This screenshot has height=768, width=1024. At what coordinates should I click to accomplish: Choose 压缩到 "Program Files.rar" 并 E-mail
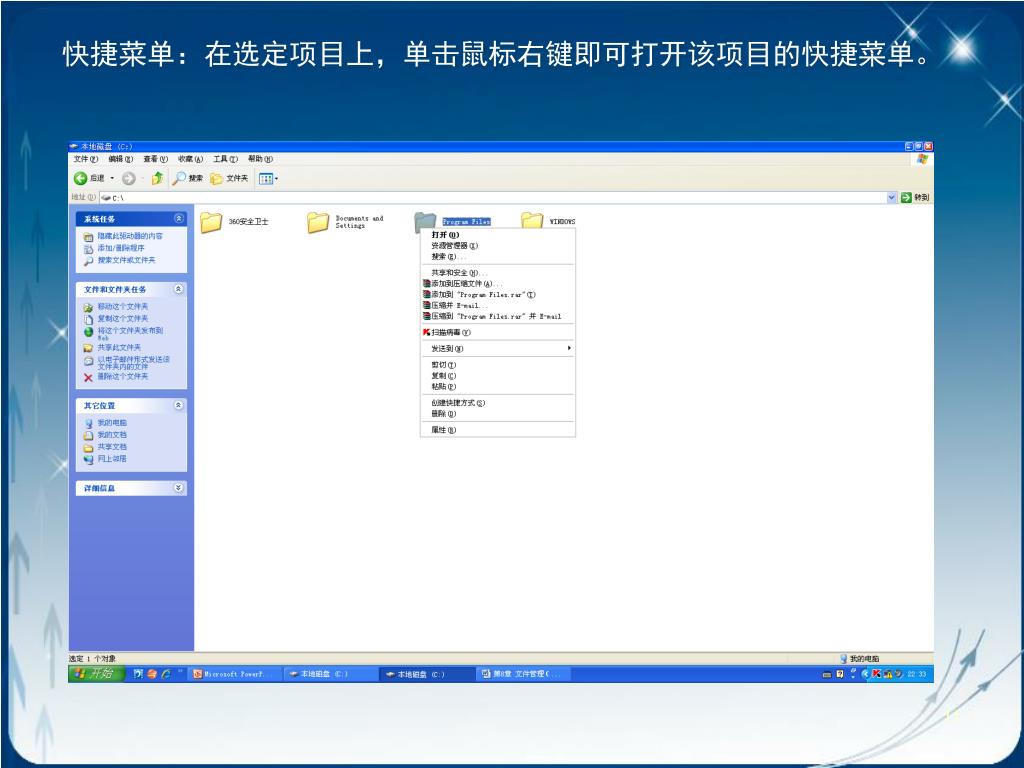coord(498,316)
